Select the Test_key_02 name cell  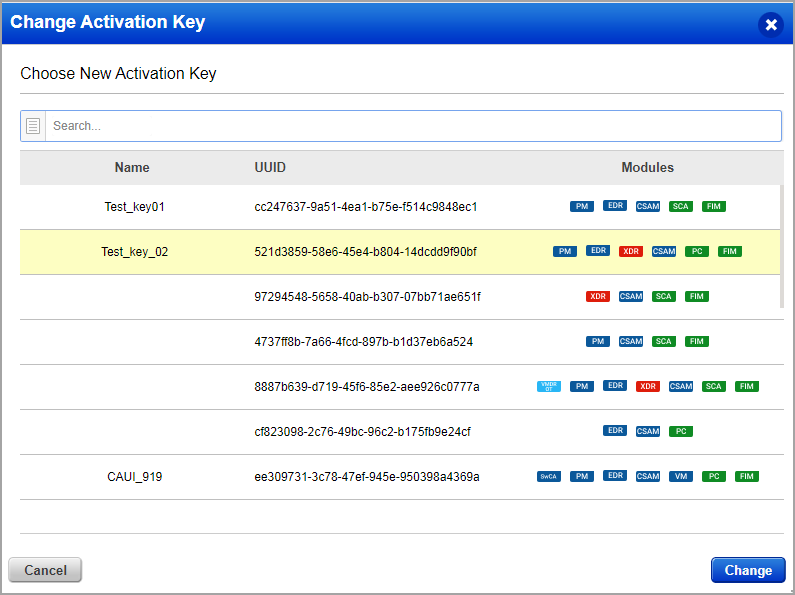[x=134, y=252]
